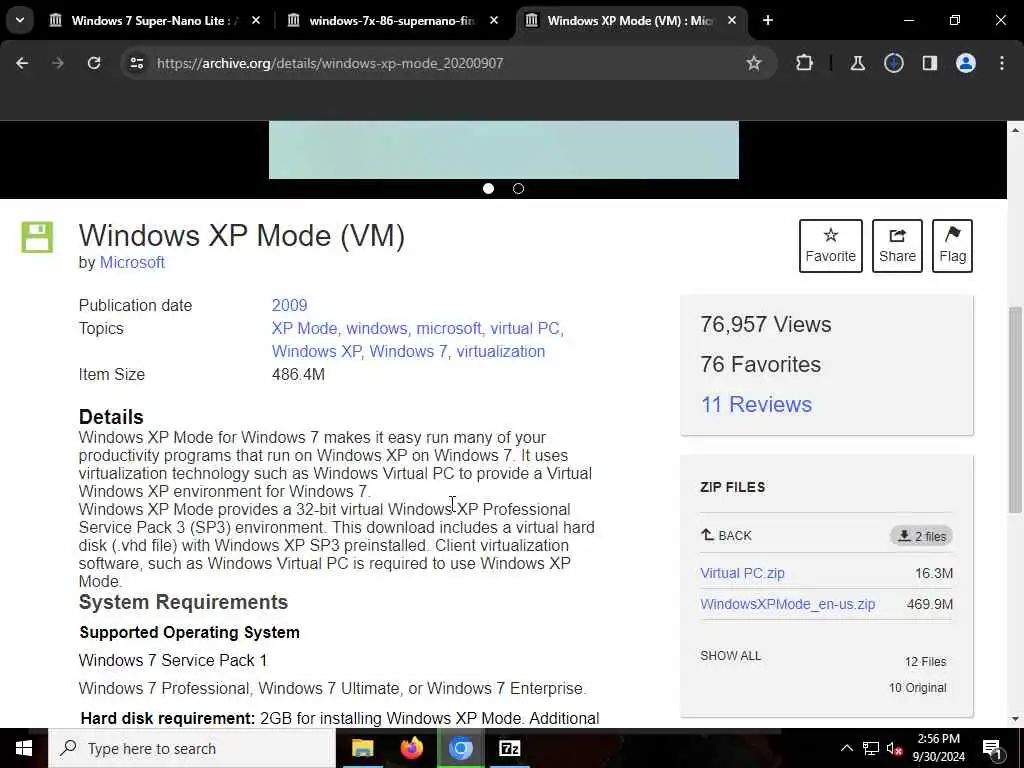Click the 10 Original link
Viewport: 1024px width, 768px height.
pyautogui.click(x=918, y=688)
